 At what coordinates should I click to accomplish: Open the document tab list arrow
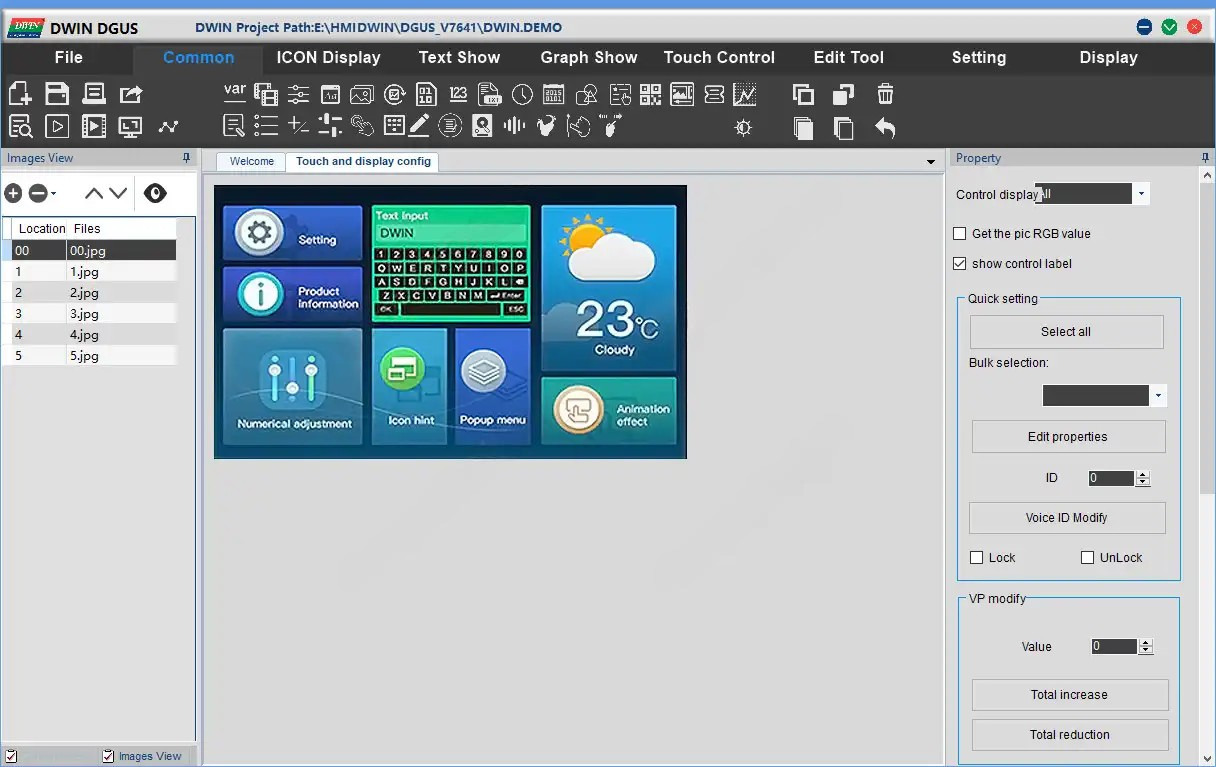point(931,162)
